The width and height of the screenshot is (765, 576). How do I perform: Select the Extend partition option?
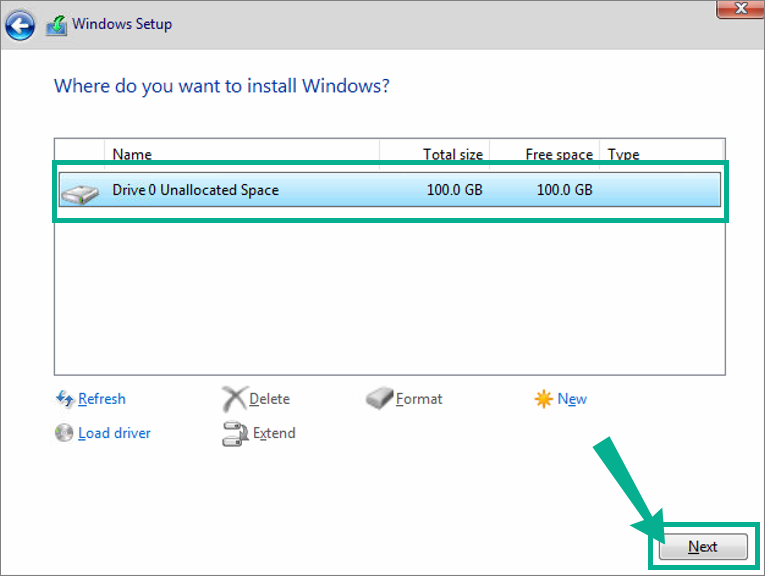[274, 433]
